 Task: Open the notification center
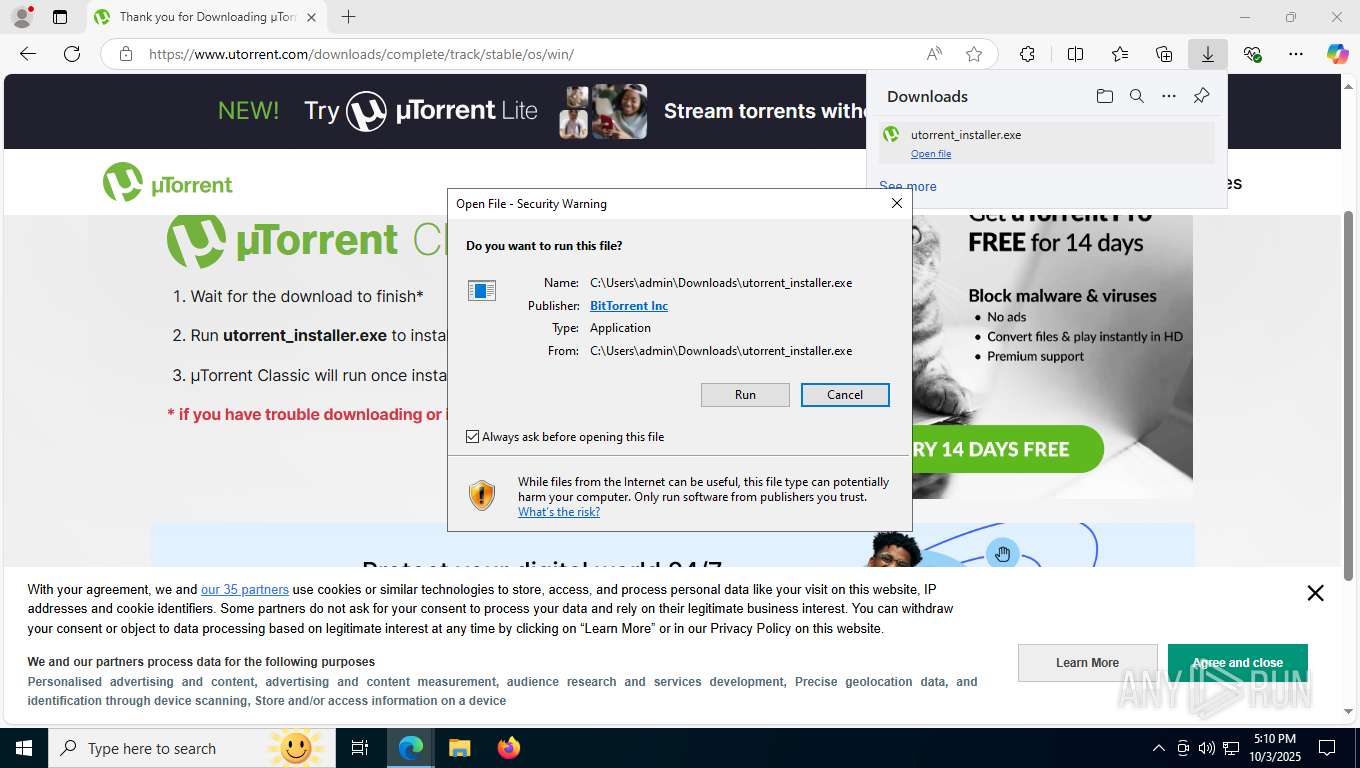point(1327,748)
